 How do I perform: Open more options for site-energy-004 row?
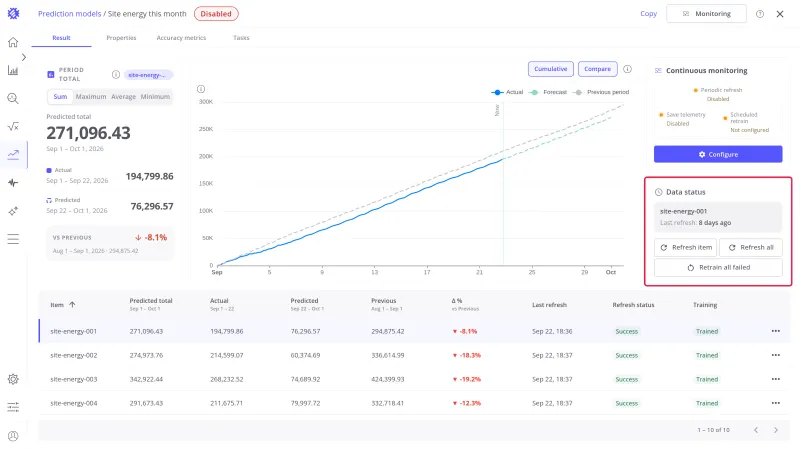tap(776, 403)
